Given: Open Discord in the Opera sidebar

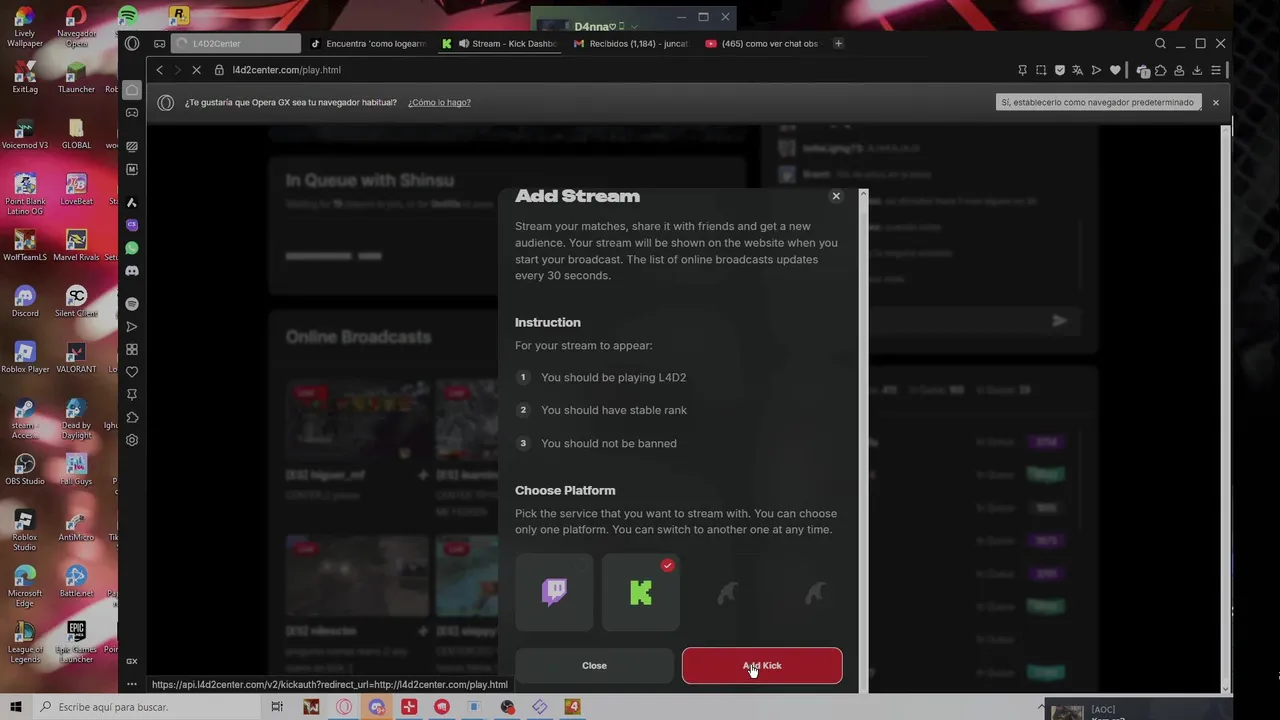Looking at the screenshot, I should click(x=132, y=271).
